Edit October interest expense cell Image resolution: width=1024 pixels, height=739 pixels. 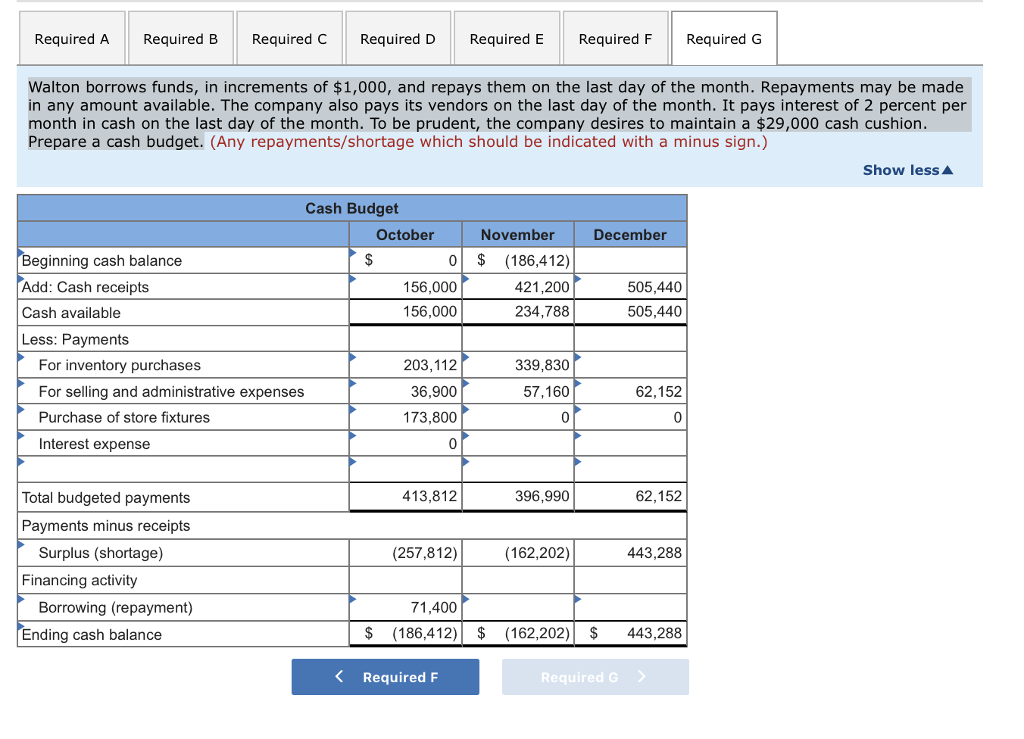coord(406,443)
